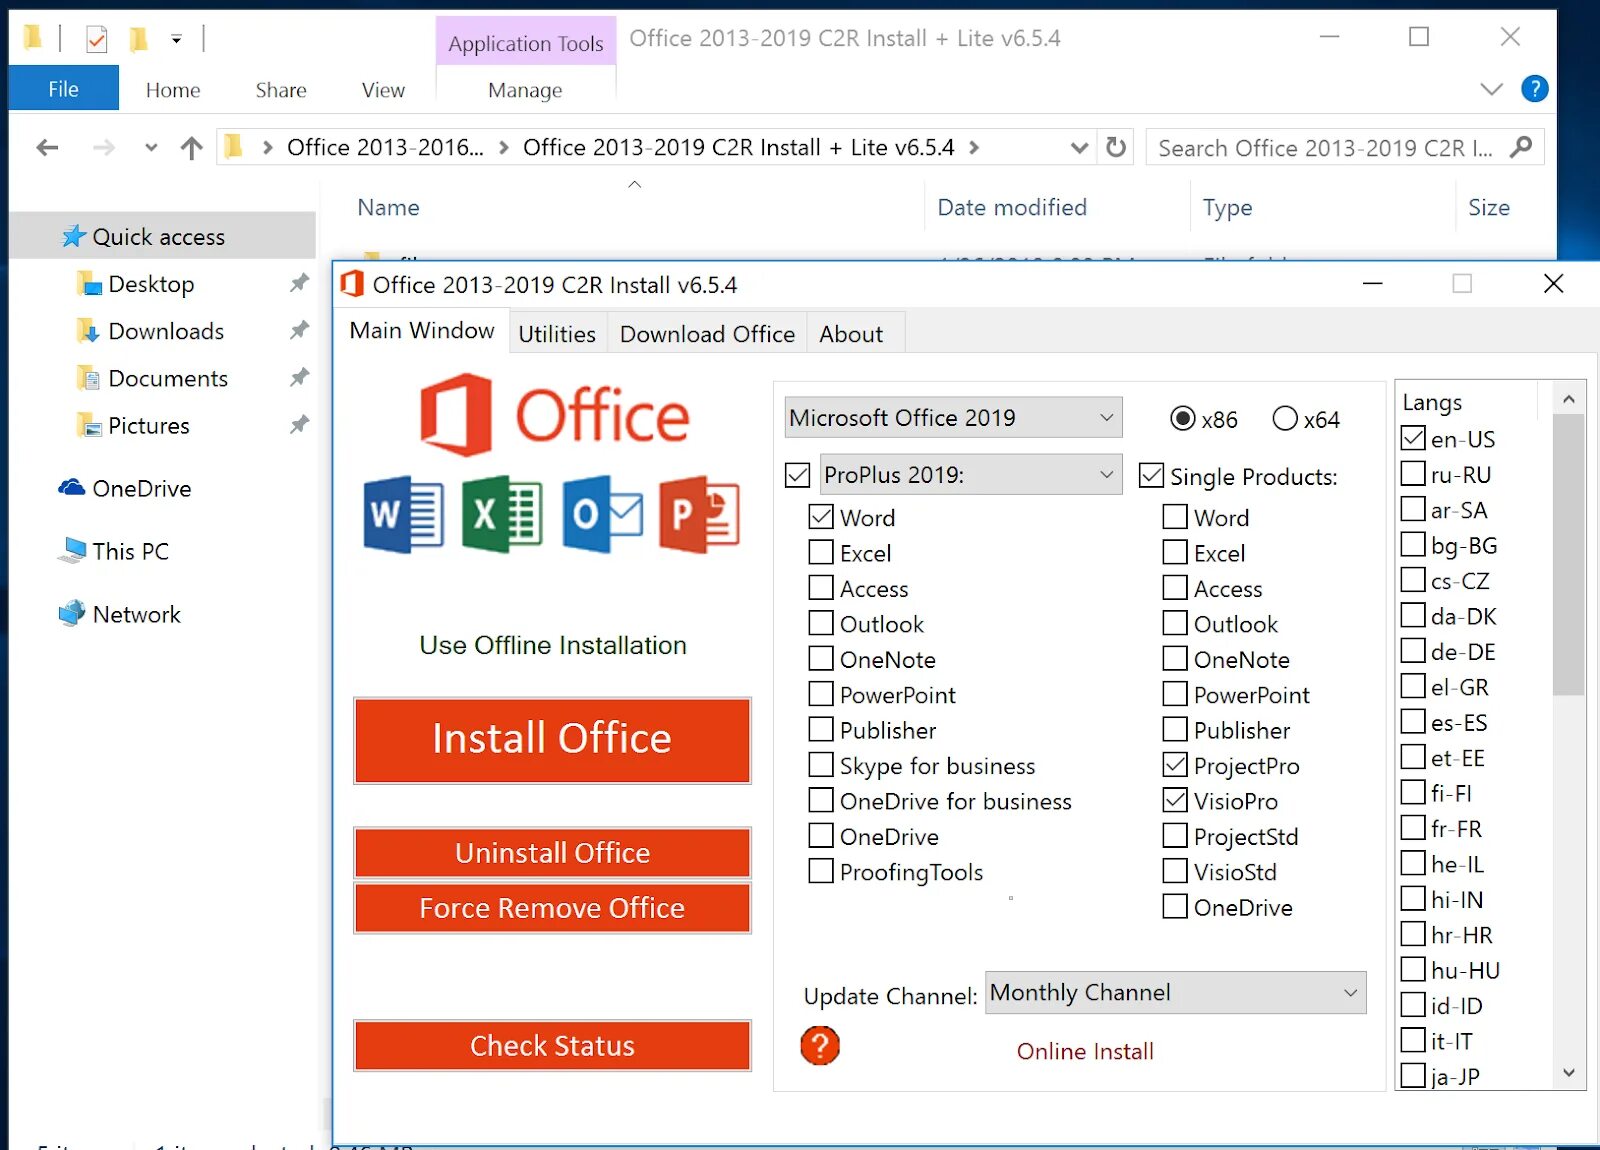Switch to the Utilities tab
Image resolution: width=1600 pixels, height=1150 pixels.
pyautogui.click(x=557, y=334)
